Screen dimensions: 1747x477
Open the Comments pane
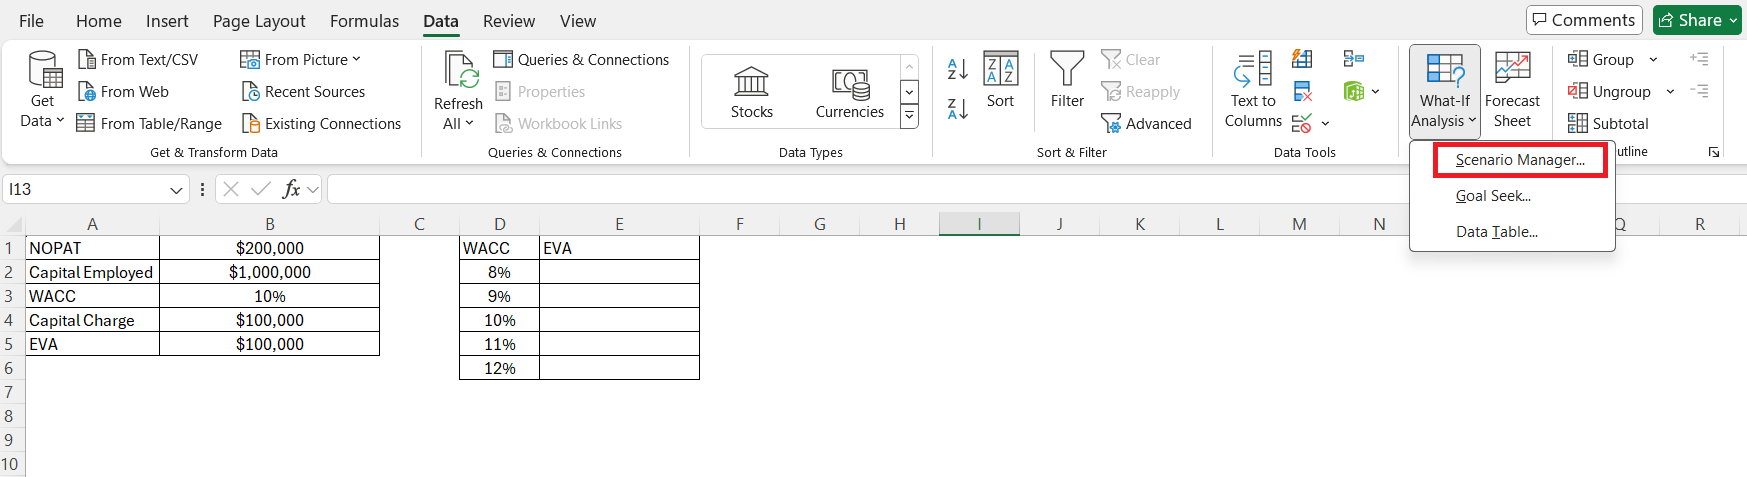pos(1584,20)
